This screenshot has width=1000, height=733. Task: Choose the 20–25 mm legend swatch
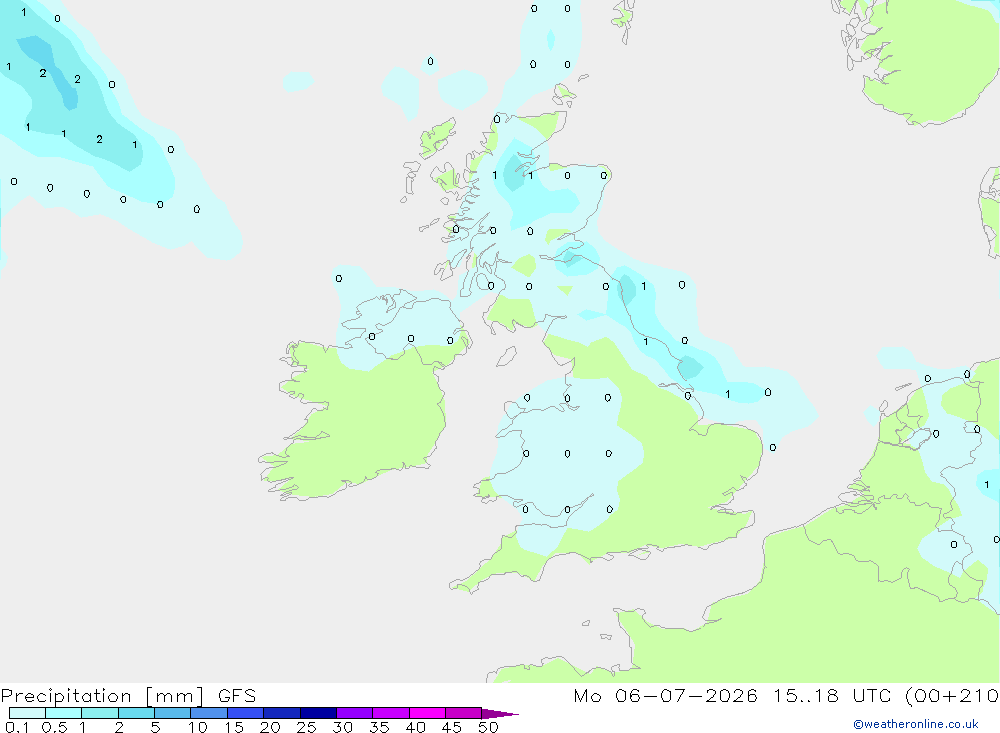pyautogui.click(x=282, y=713)
